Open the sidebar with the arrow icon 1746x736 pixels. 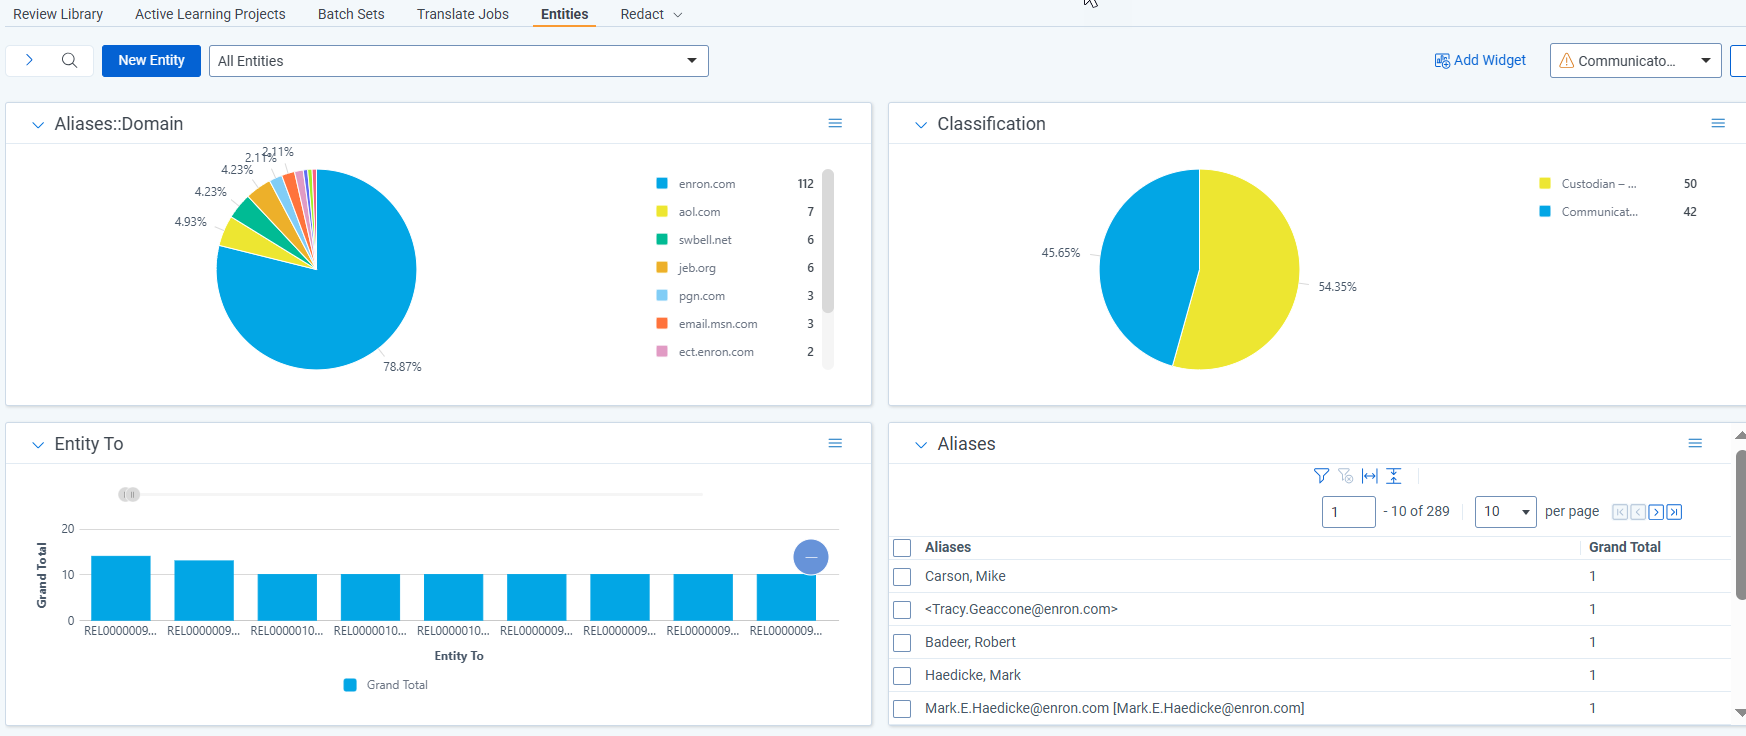(30, 60)
